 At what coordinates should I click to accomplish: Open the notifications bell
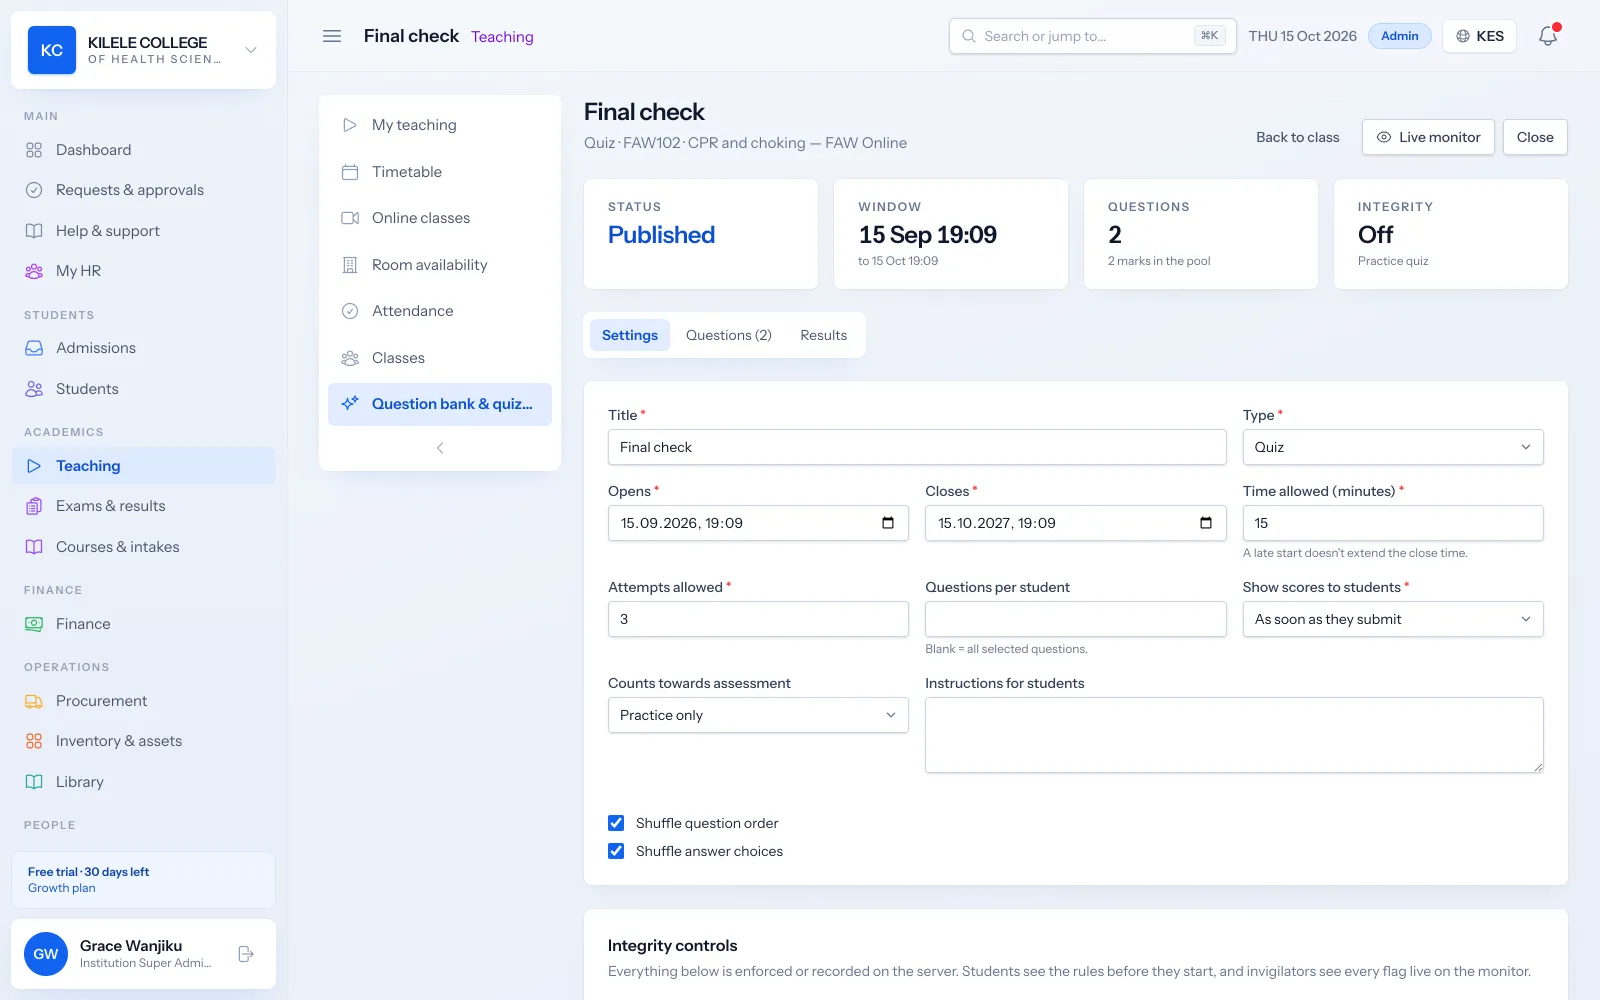point(1548,36)
